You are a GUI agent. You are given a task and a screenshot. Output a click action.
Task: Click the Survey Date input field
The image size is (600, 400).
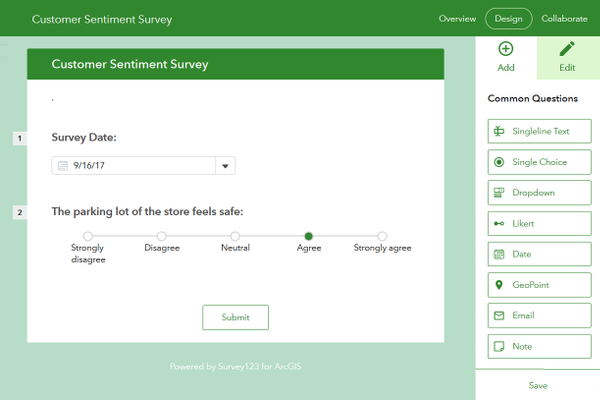134,166
